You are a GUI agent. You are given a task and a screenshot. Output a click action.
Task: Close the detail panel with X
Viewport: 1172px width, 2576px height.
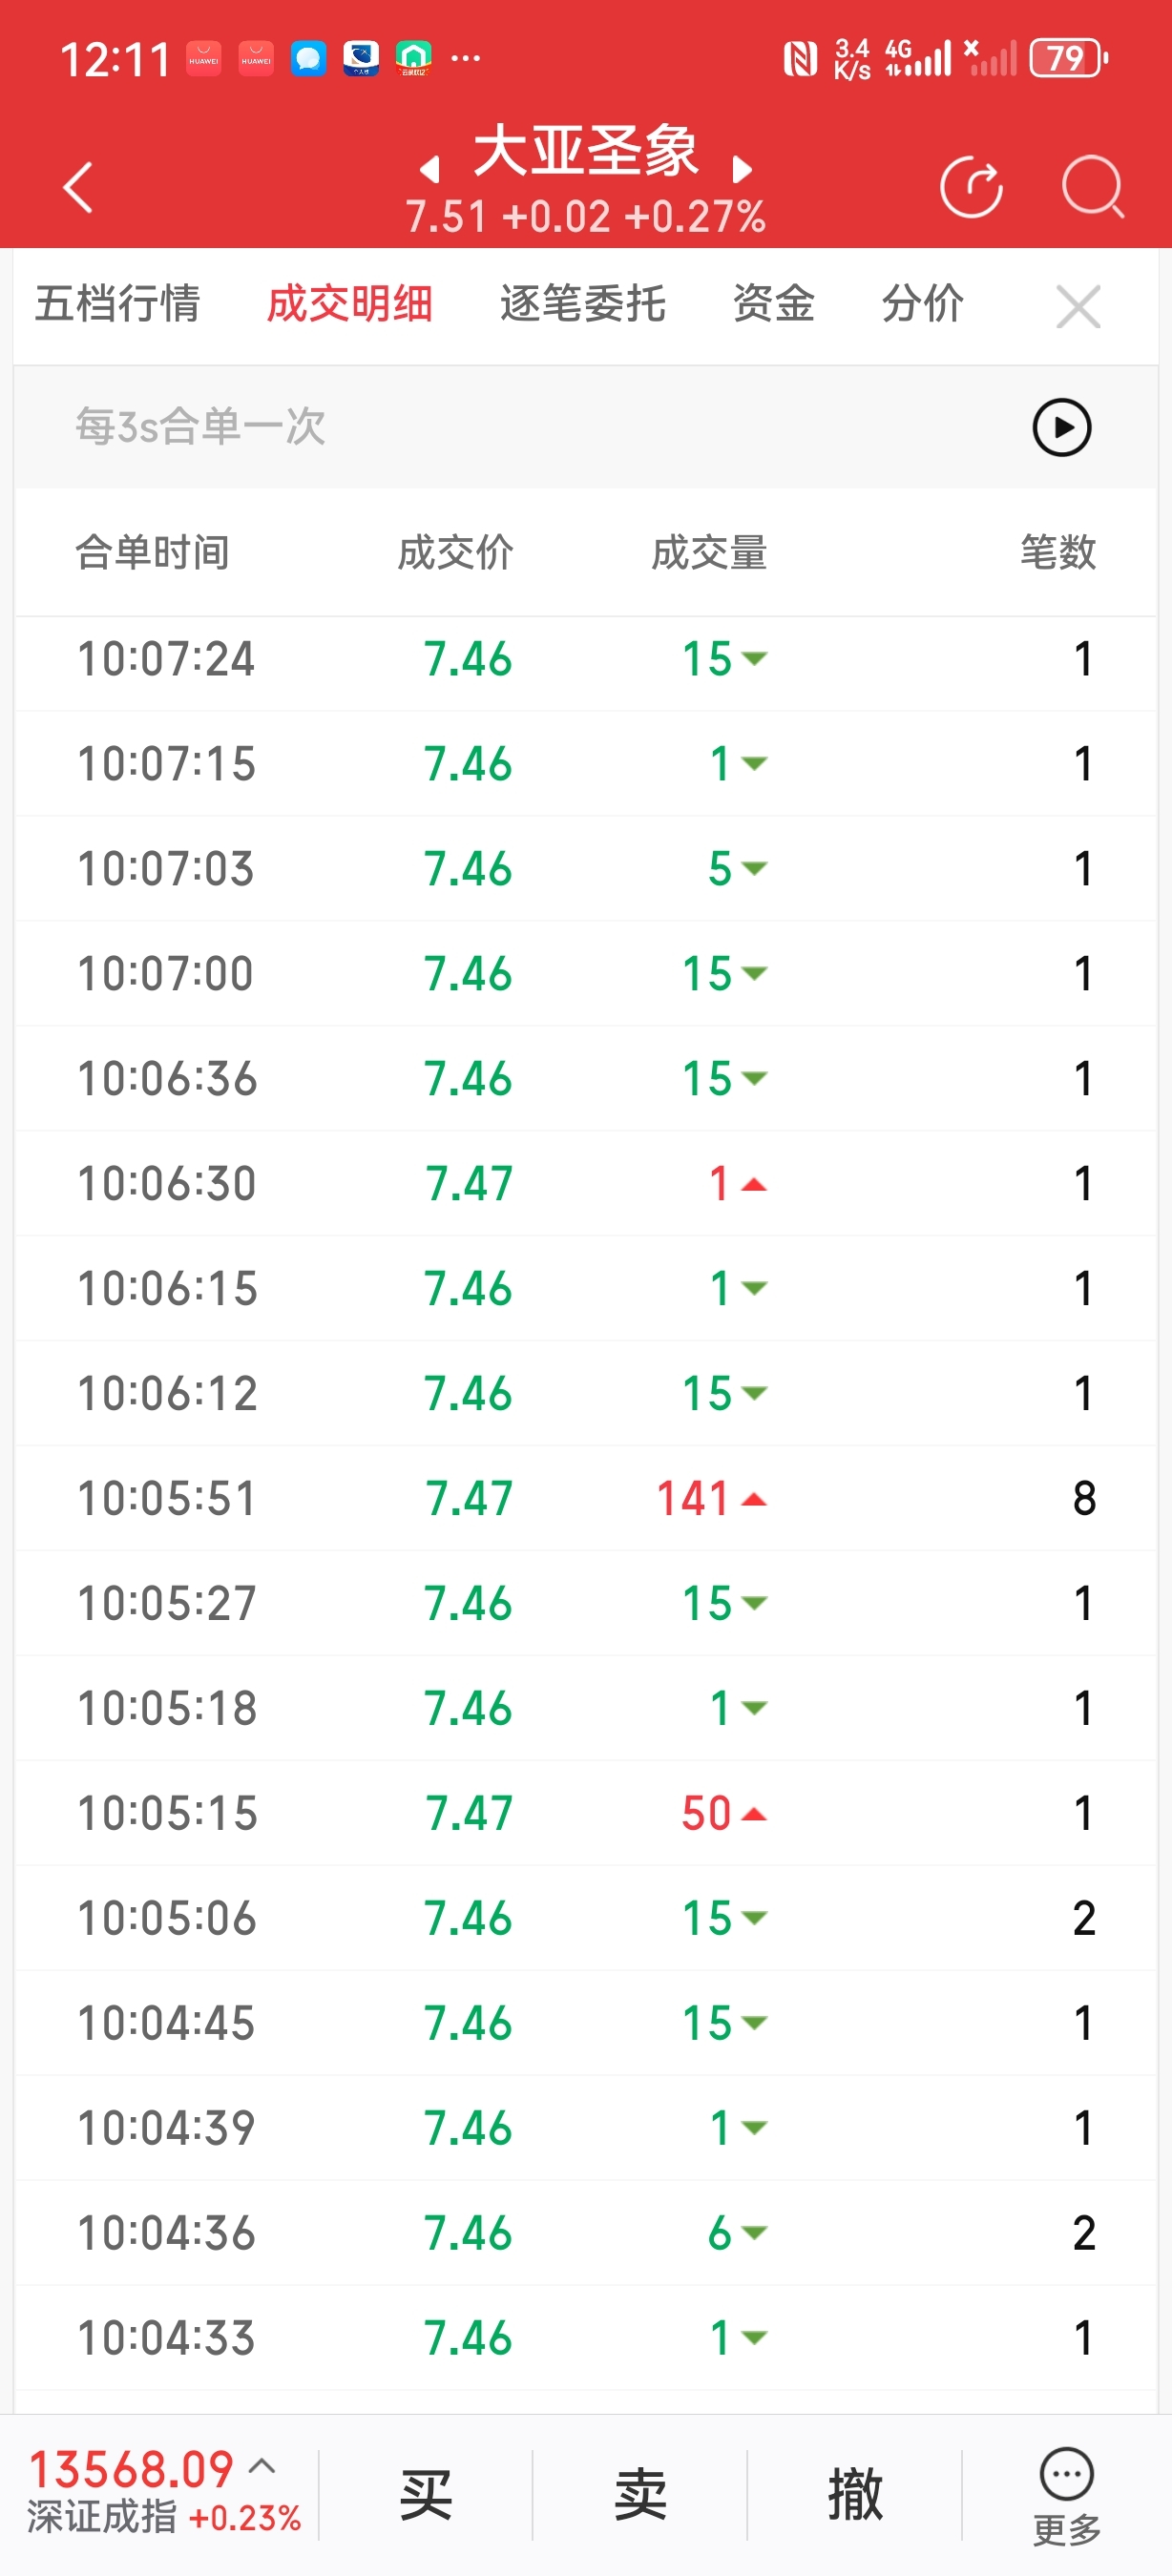pyautogui.click(x=1078, y=306)
